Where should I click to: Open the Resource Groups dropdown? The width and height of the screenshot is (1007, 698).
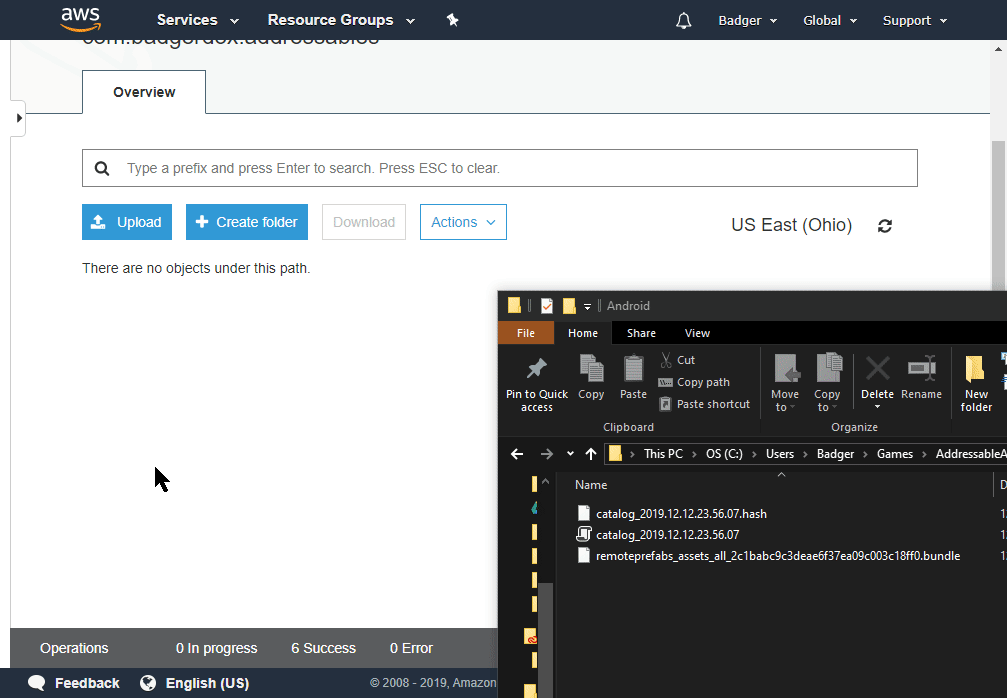pyautogui.click(x=341, y=20)
